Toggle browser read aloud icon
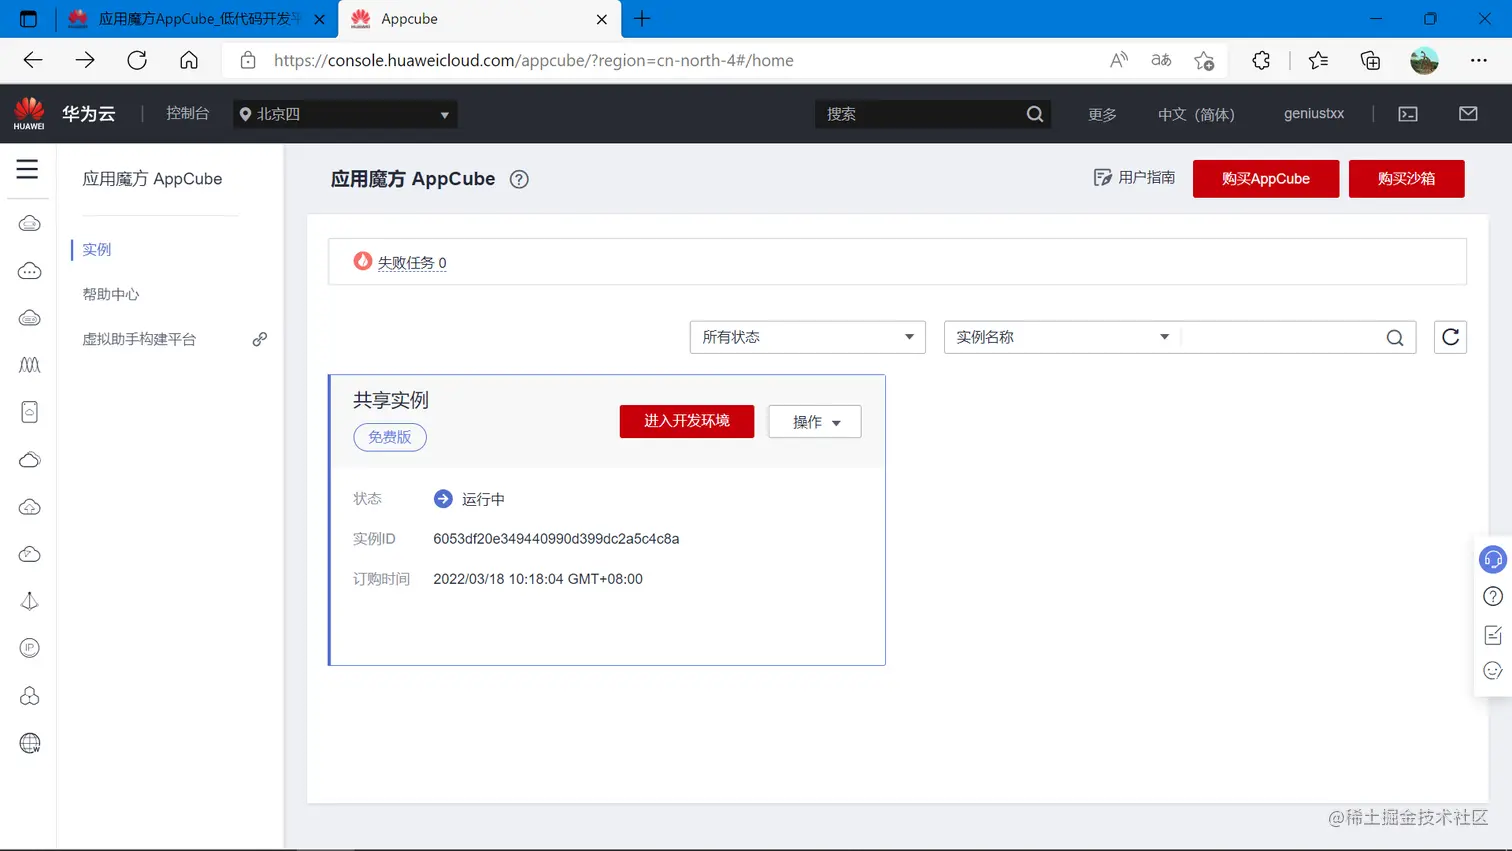This screenshot has height=851, width=1512. [x=1119, y=60]
